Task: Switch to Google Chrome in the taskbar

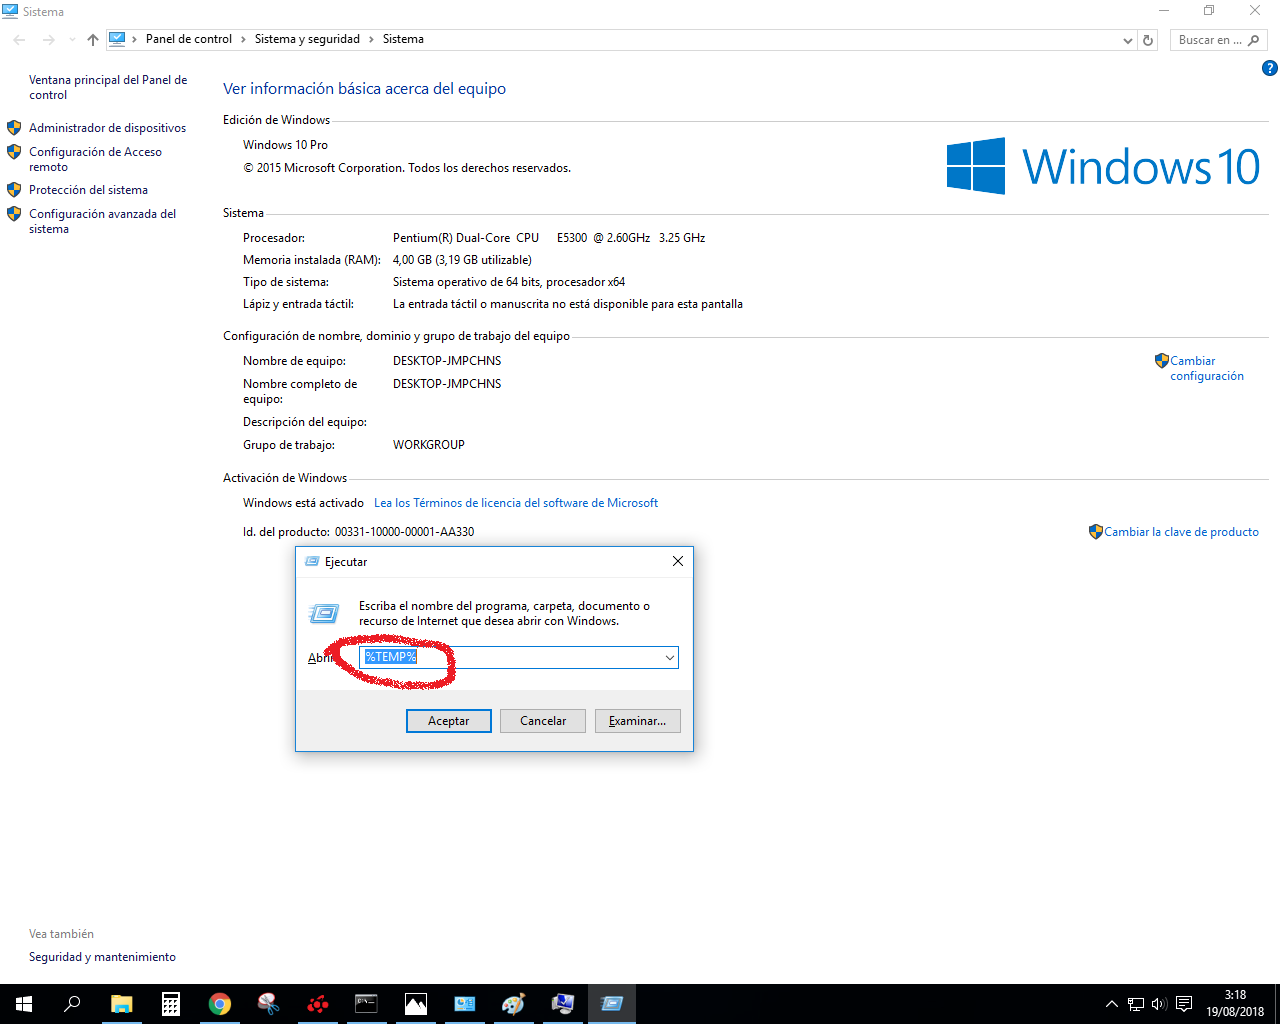Action: pos(219,1004)
